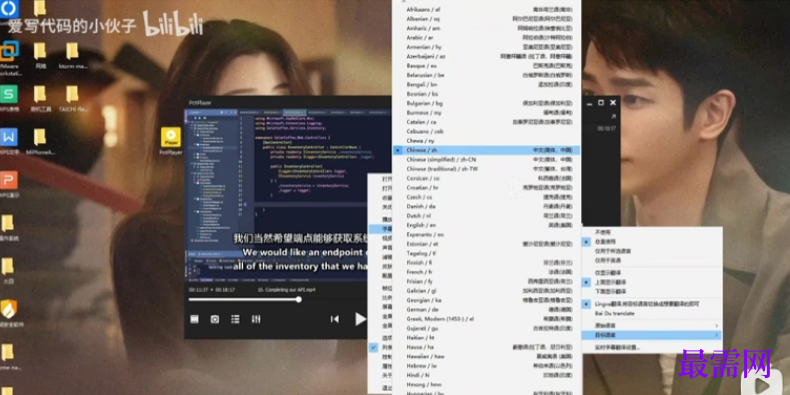Expand the highlighted '目标语言' submenu
The image size is (790, 395).
(652, 335)
